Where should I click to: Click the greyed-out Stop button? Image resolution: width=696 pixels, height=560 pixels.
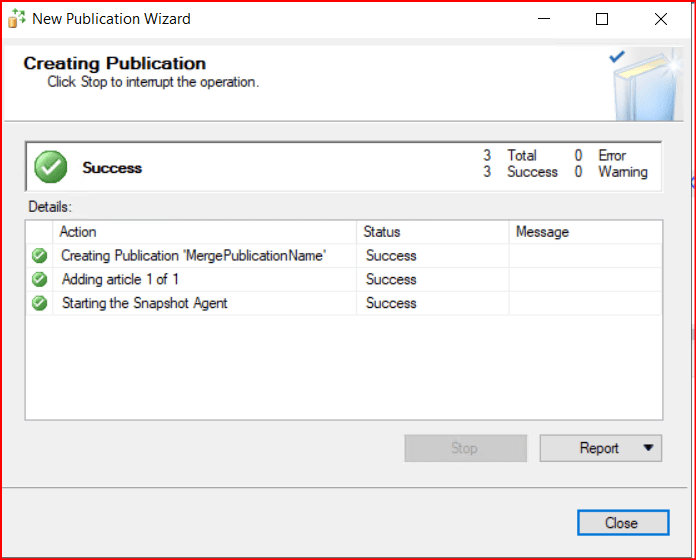[465, 449]
